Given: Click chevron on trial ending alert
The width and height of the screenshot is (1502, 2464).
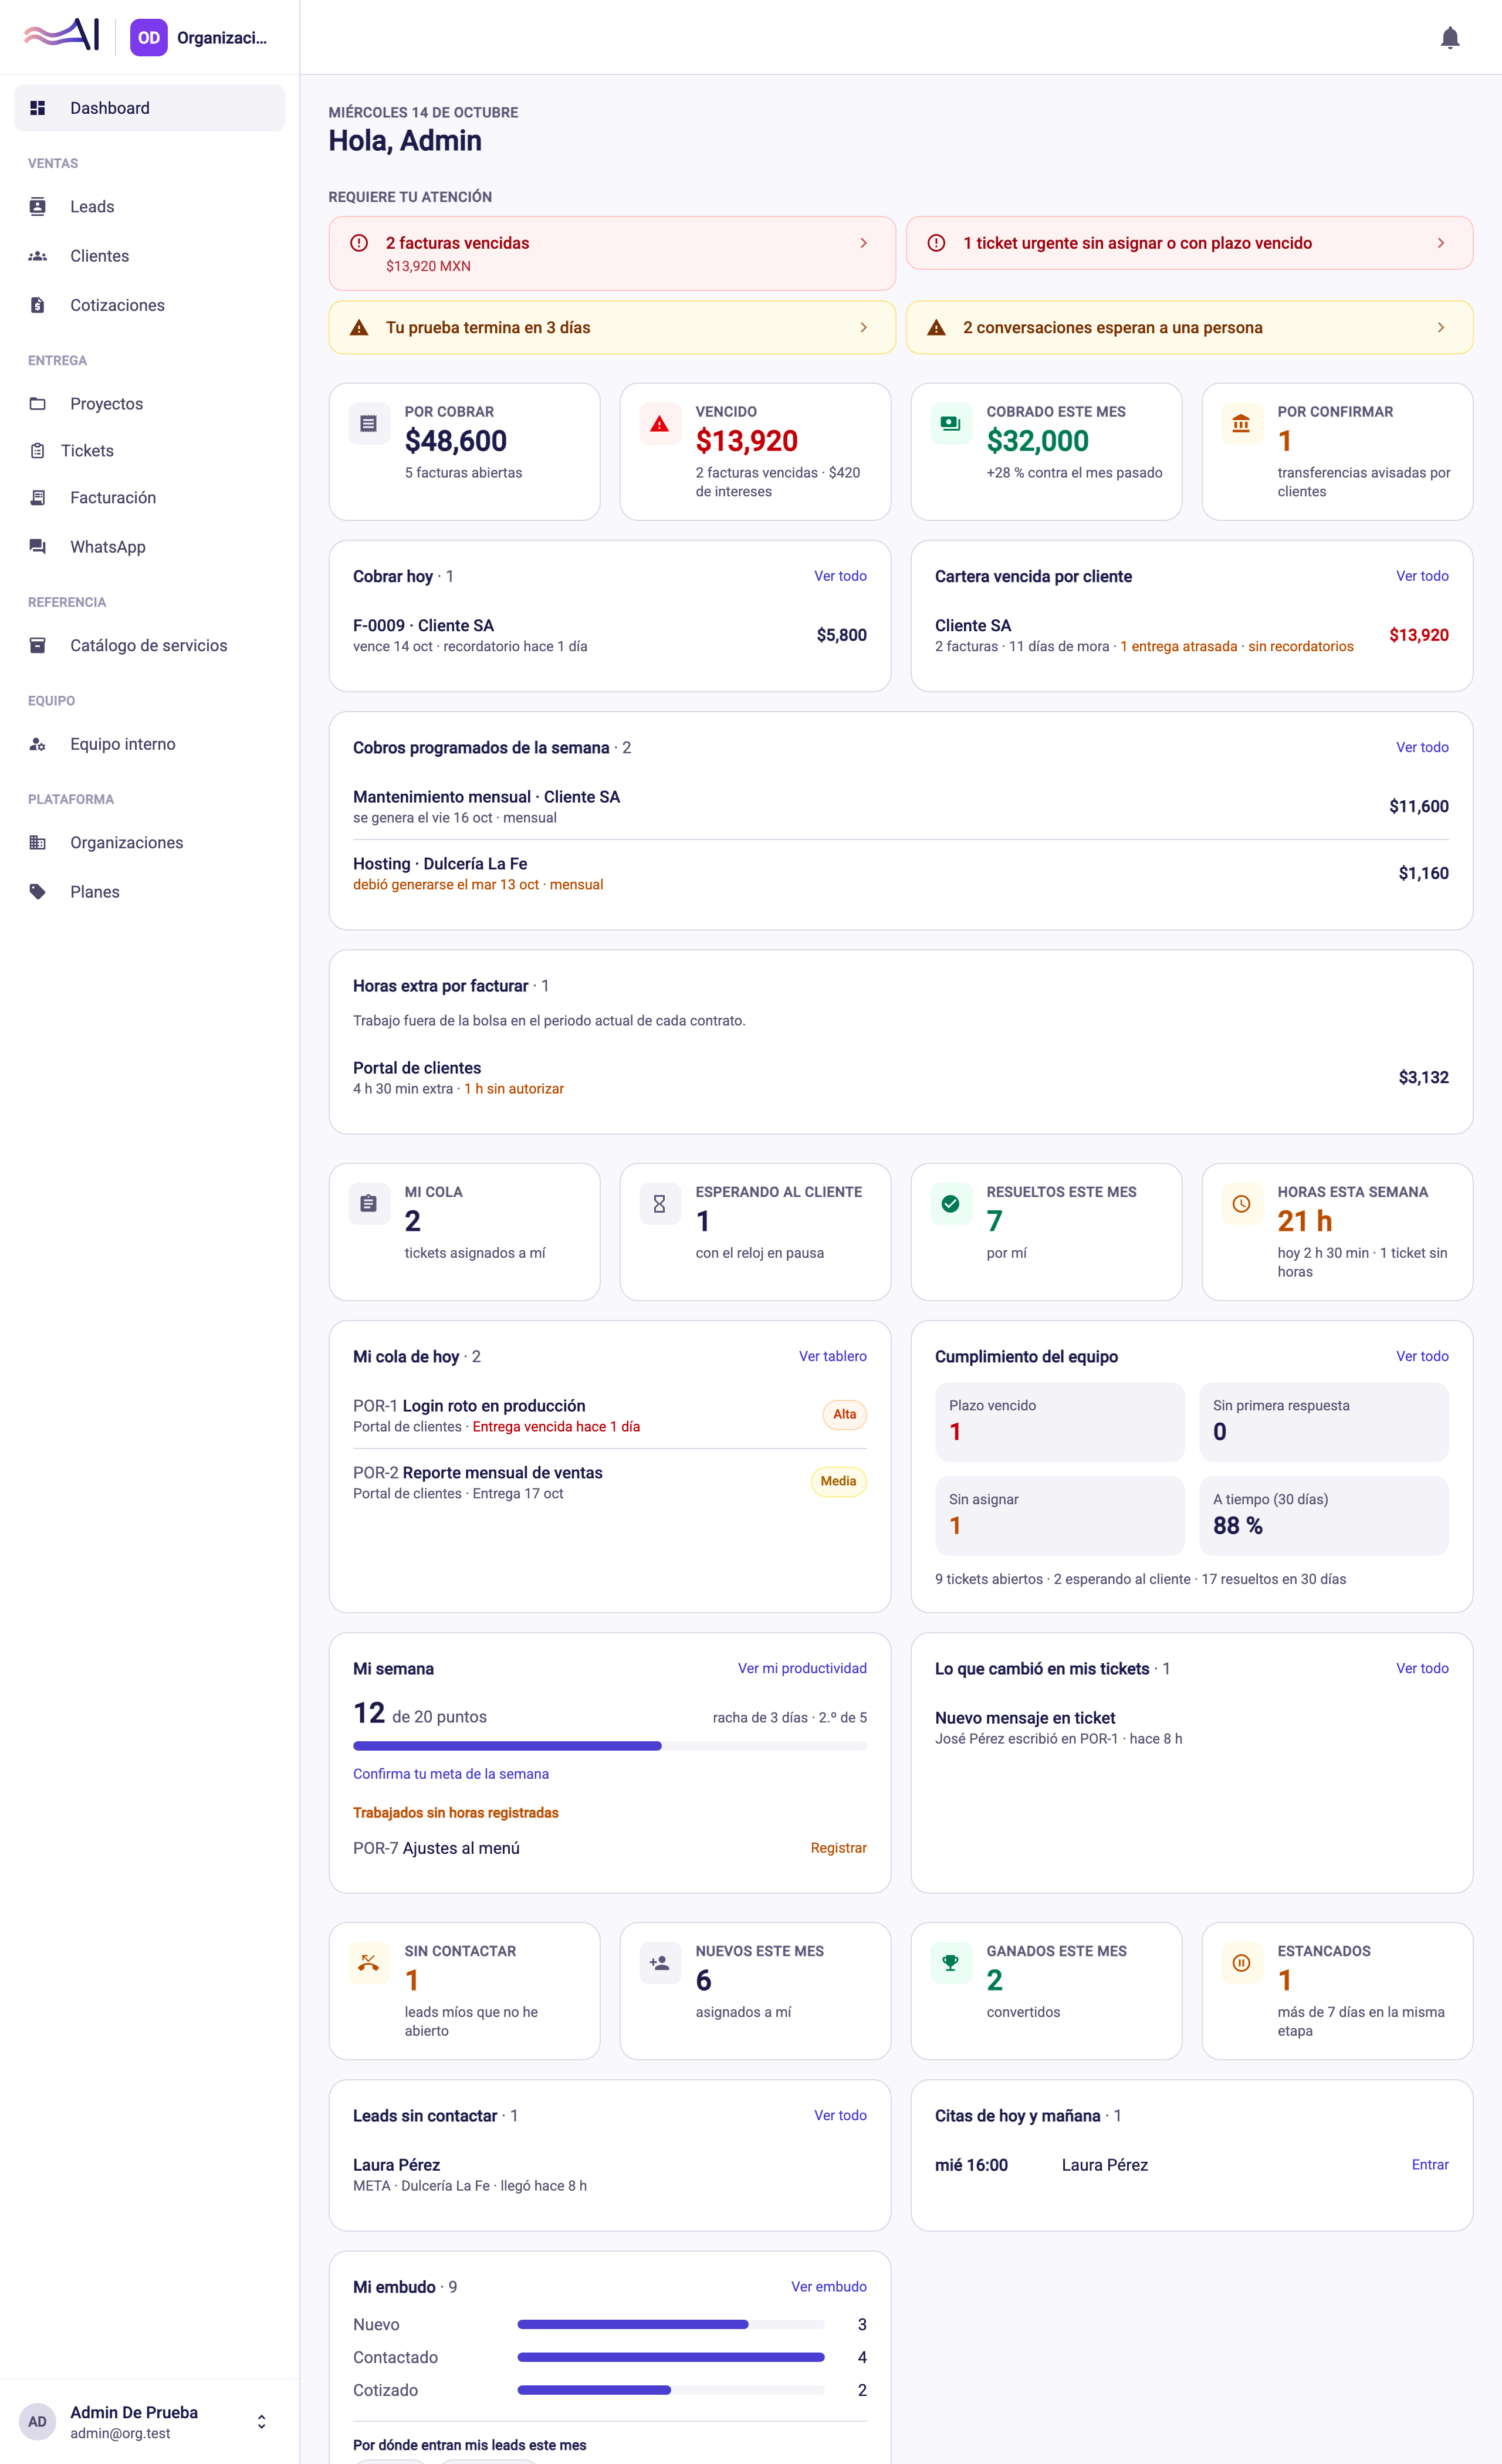Looking at the screenshot, I should point(864,328).
